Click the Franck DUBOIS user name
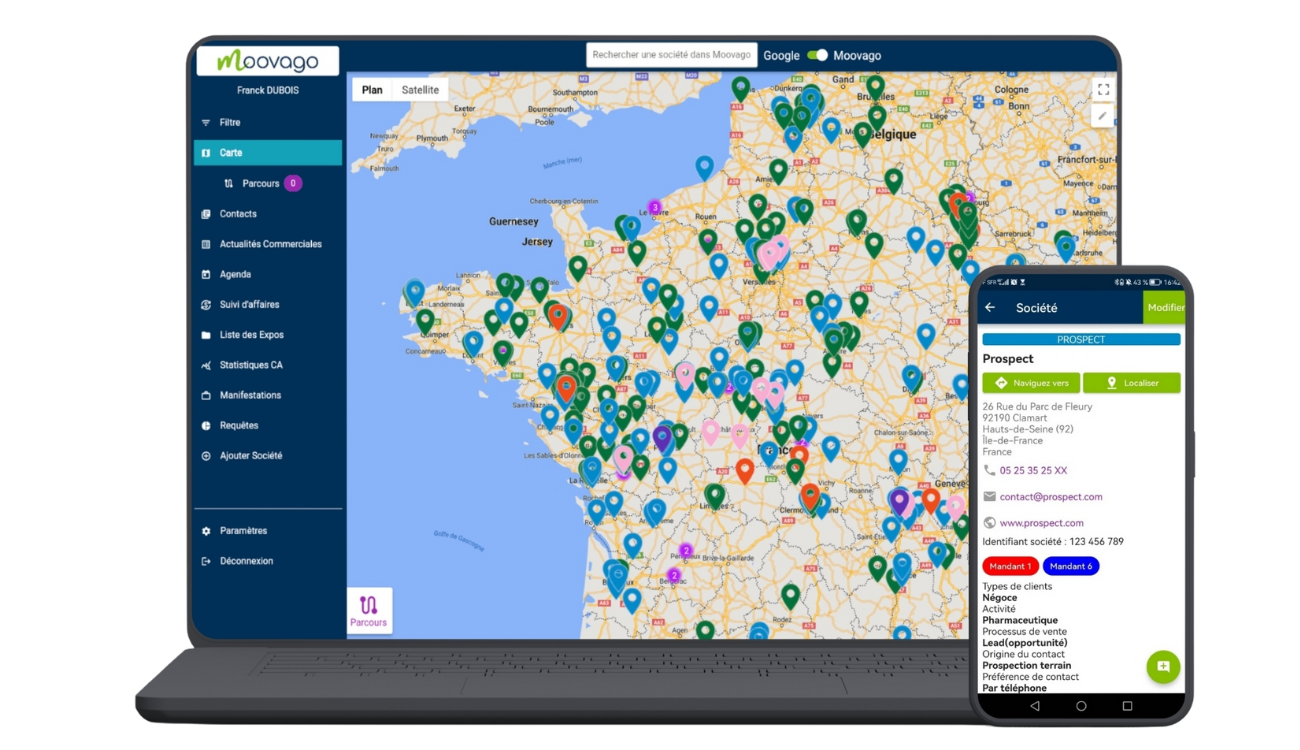The height and width of the screenshot is (750, 1300). click(268, 90)
